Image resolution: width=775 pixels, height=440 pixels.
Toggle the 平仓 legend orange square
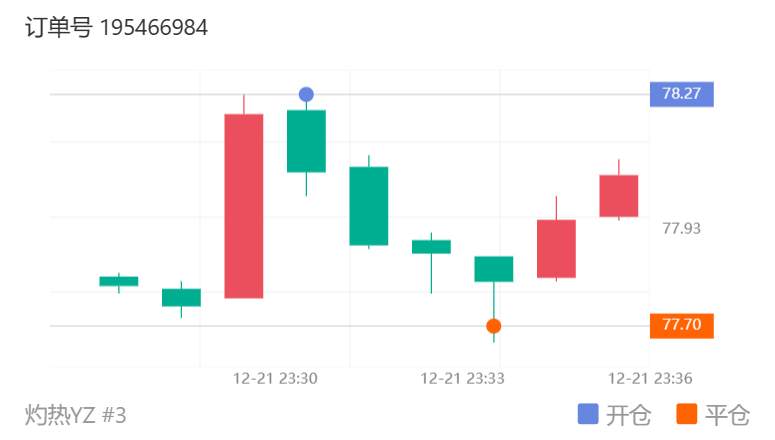[x=687, y=414]
